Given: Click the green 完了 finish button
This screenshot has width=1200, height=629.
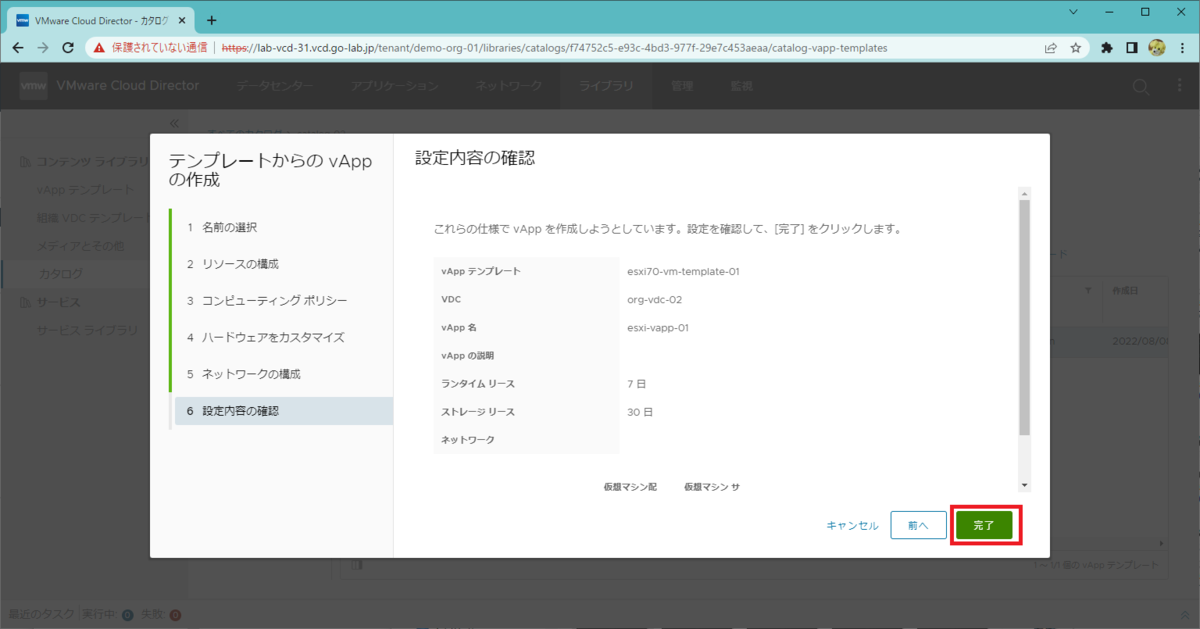Looking at the screenshot, I should [x=984, y=525].
